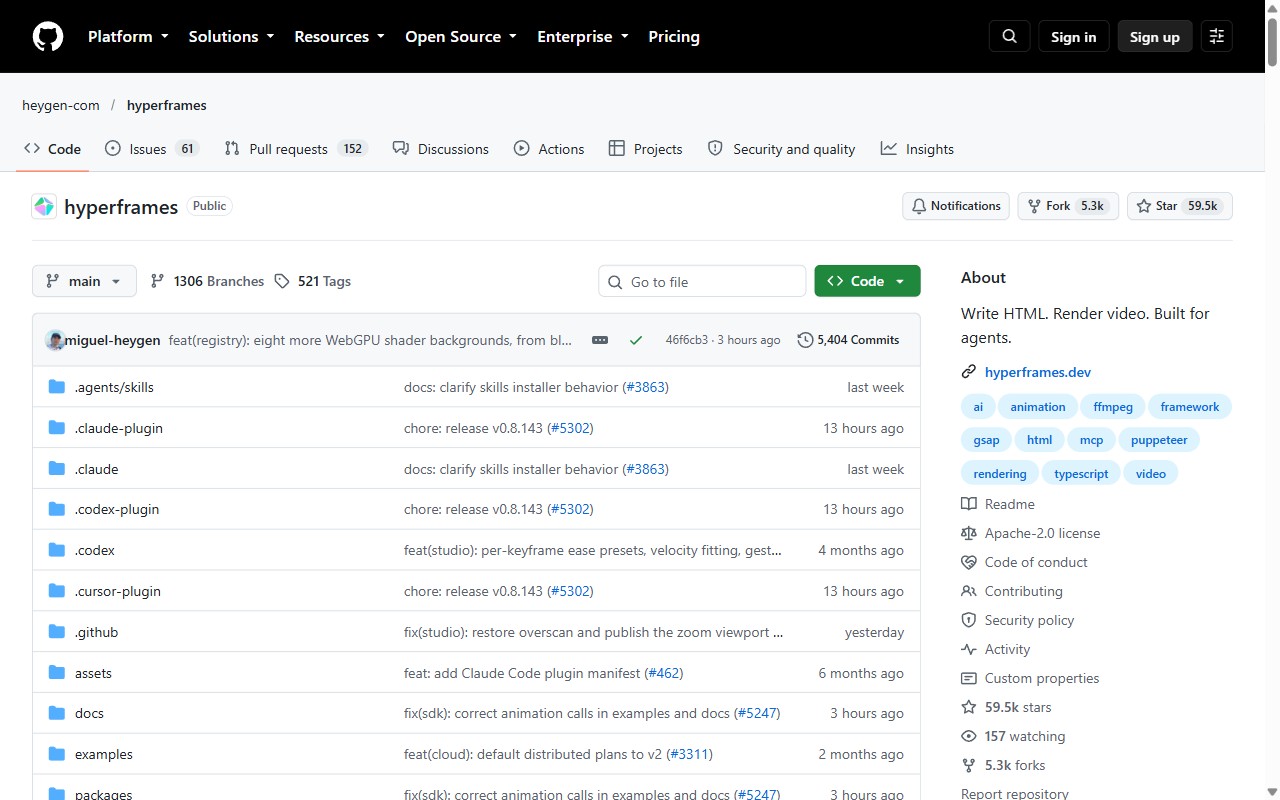Focus the Go to file search field
The image size is (1280, 800).
(702, 281)
